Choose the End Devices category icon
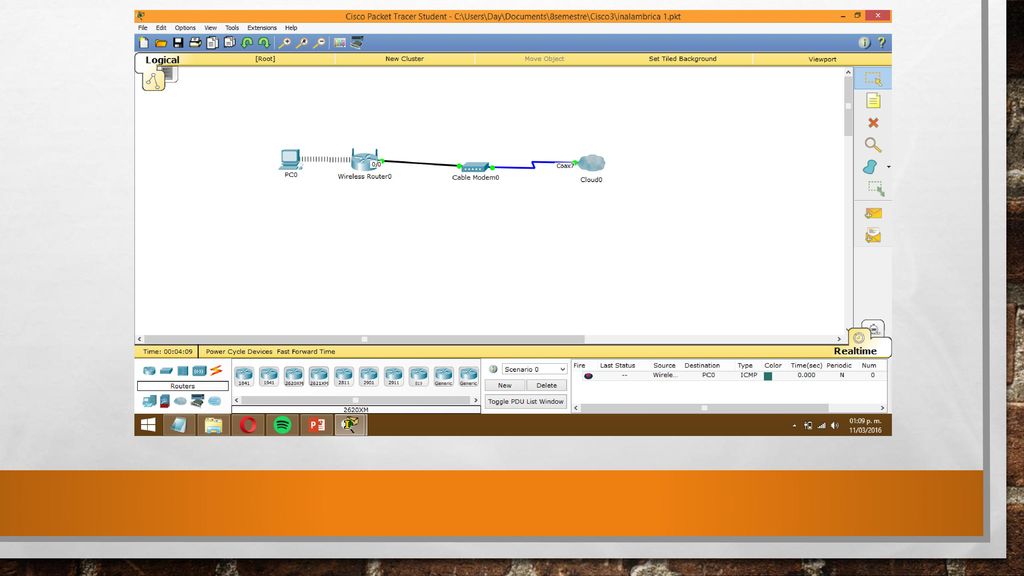 tap(149, 401)
